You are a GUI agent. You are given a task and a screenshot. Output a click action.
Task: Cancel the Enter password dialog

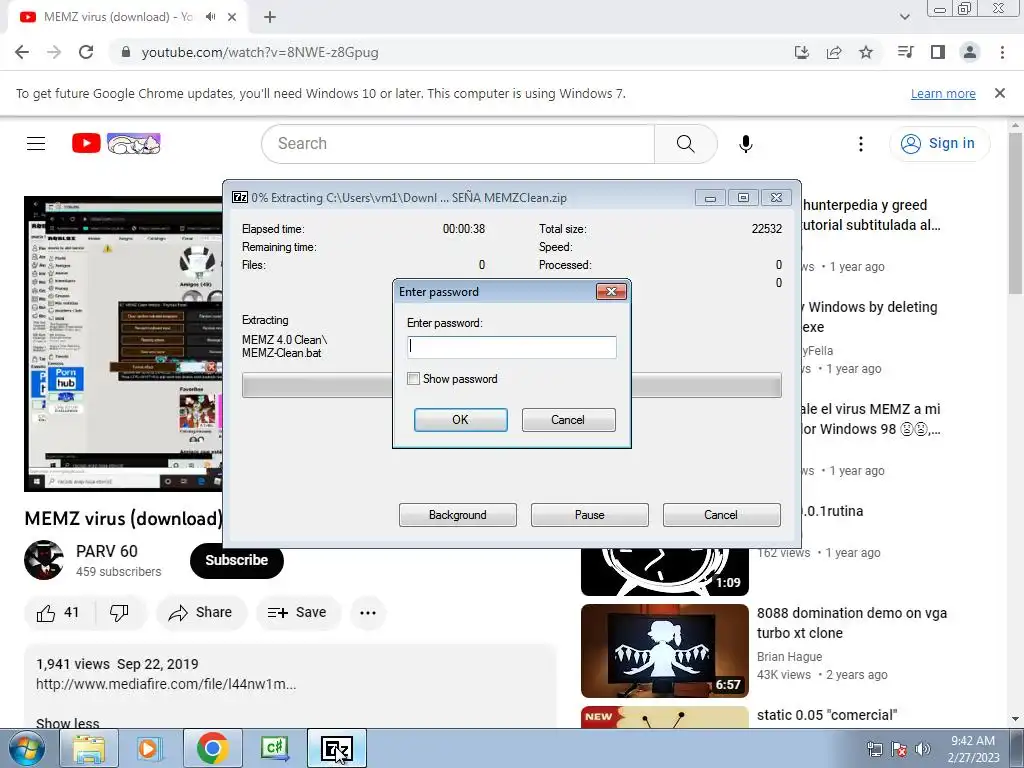[x=568, y=420]
